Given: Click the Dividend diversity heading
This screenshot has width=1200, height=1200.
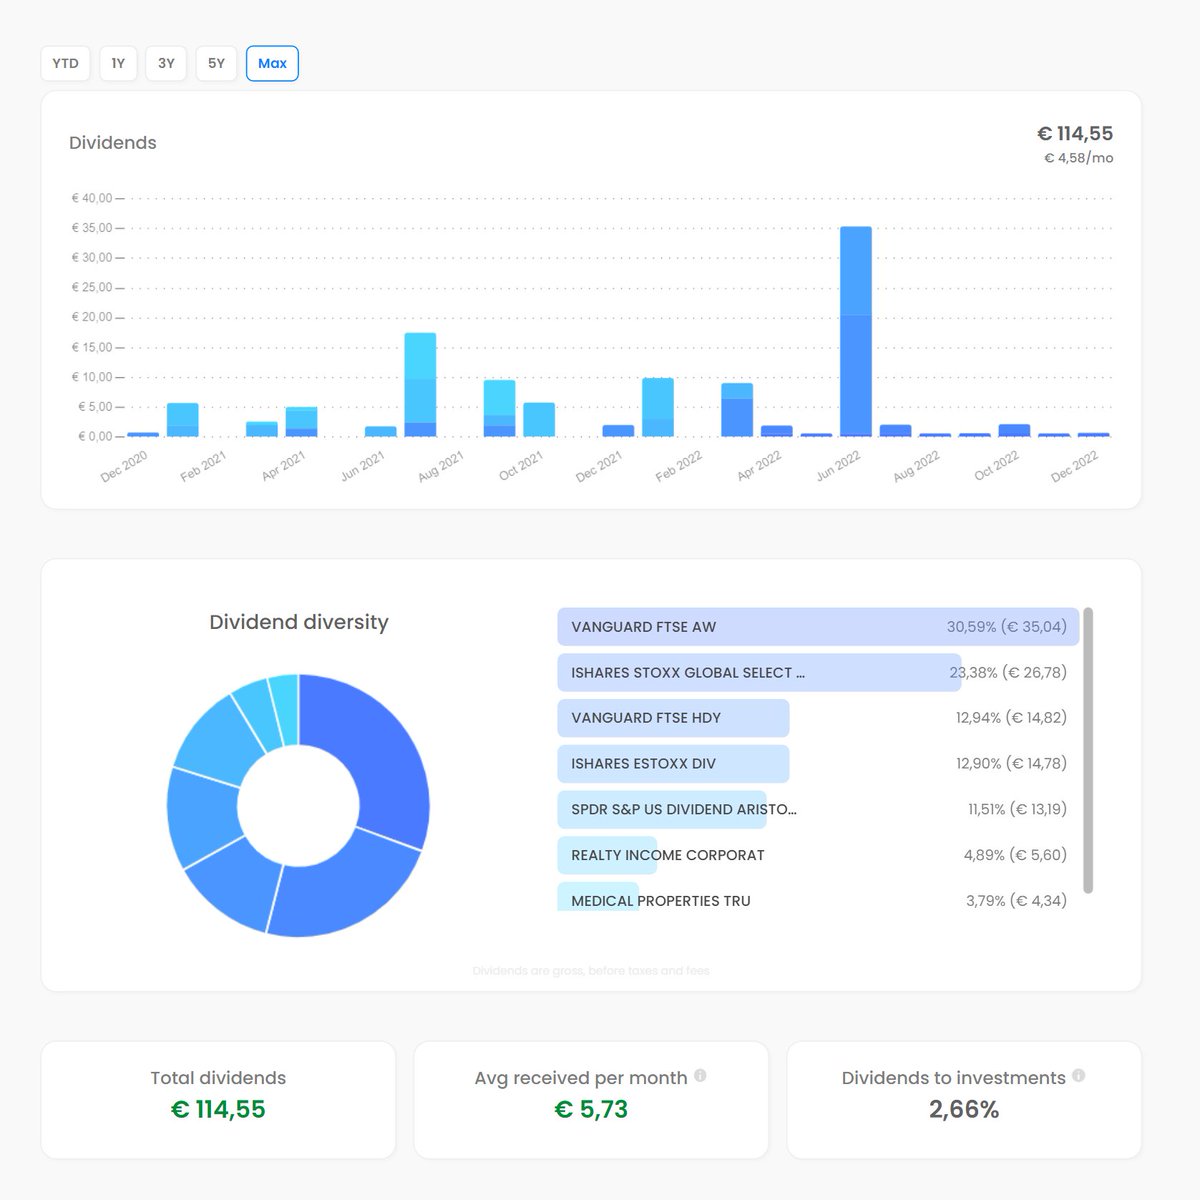Looking at the screenshot, I should (299, 622).
